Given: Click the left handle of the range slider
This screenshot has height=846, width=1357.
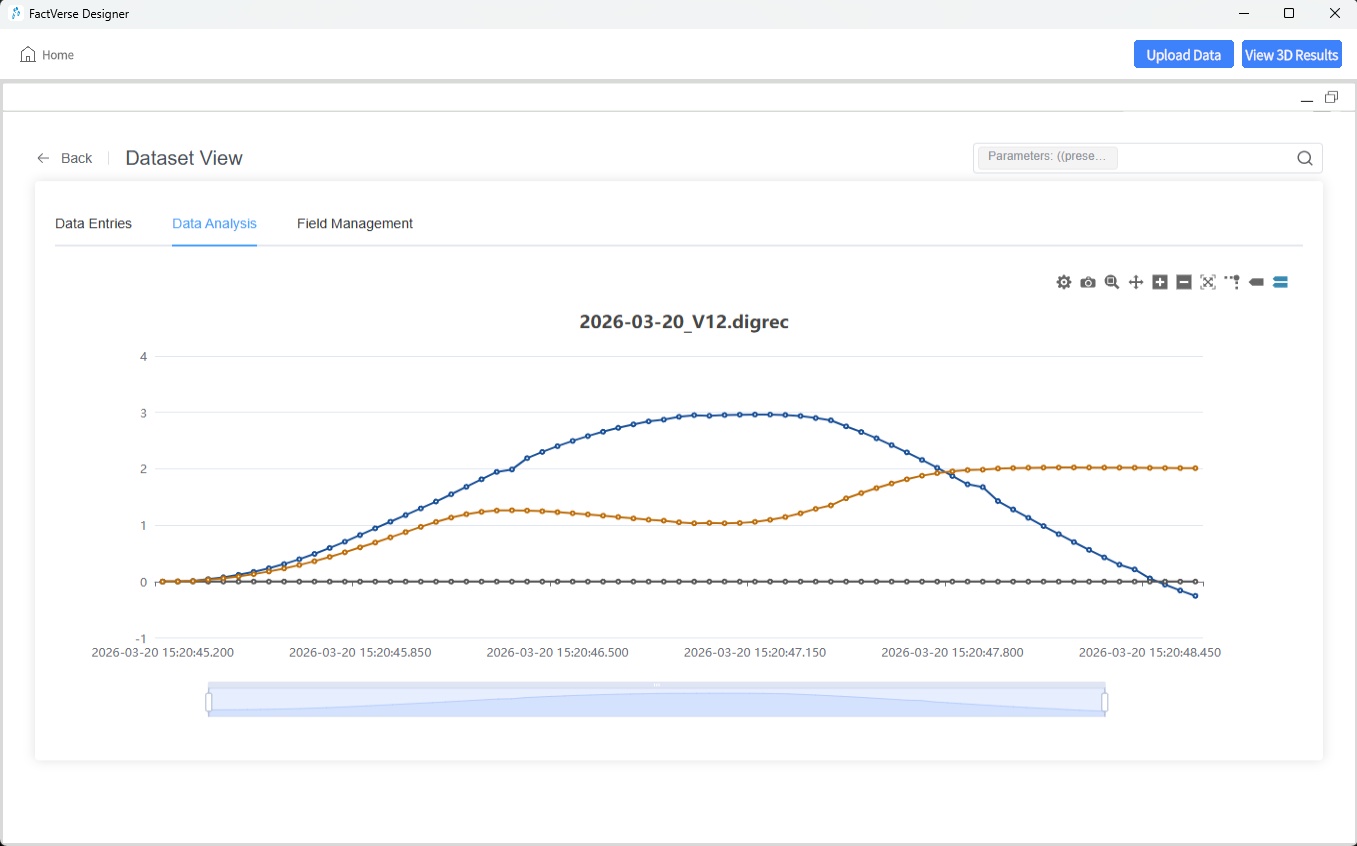Looking at the screenshot, I should click(x=209, y=699).
